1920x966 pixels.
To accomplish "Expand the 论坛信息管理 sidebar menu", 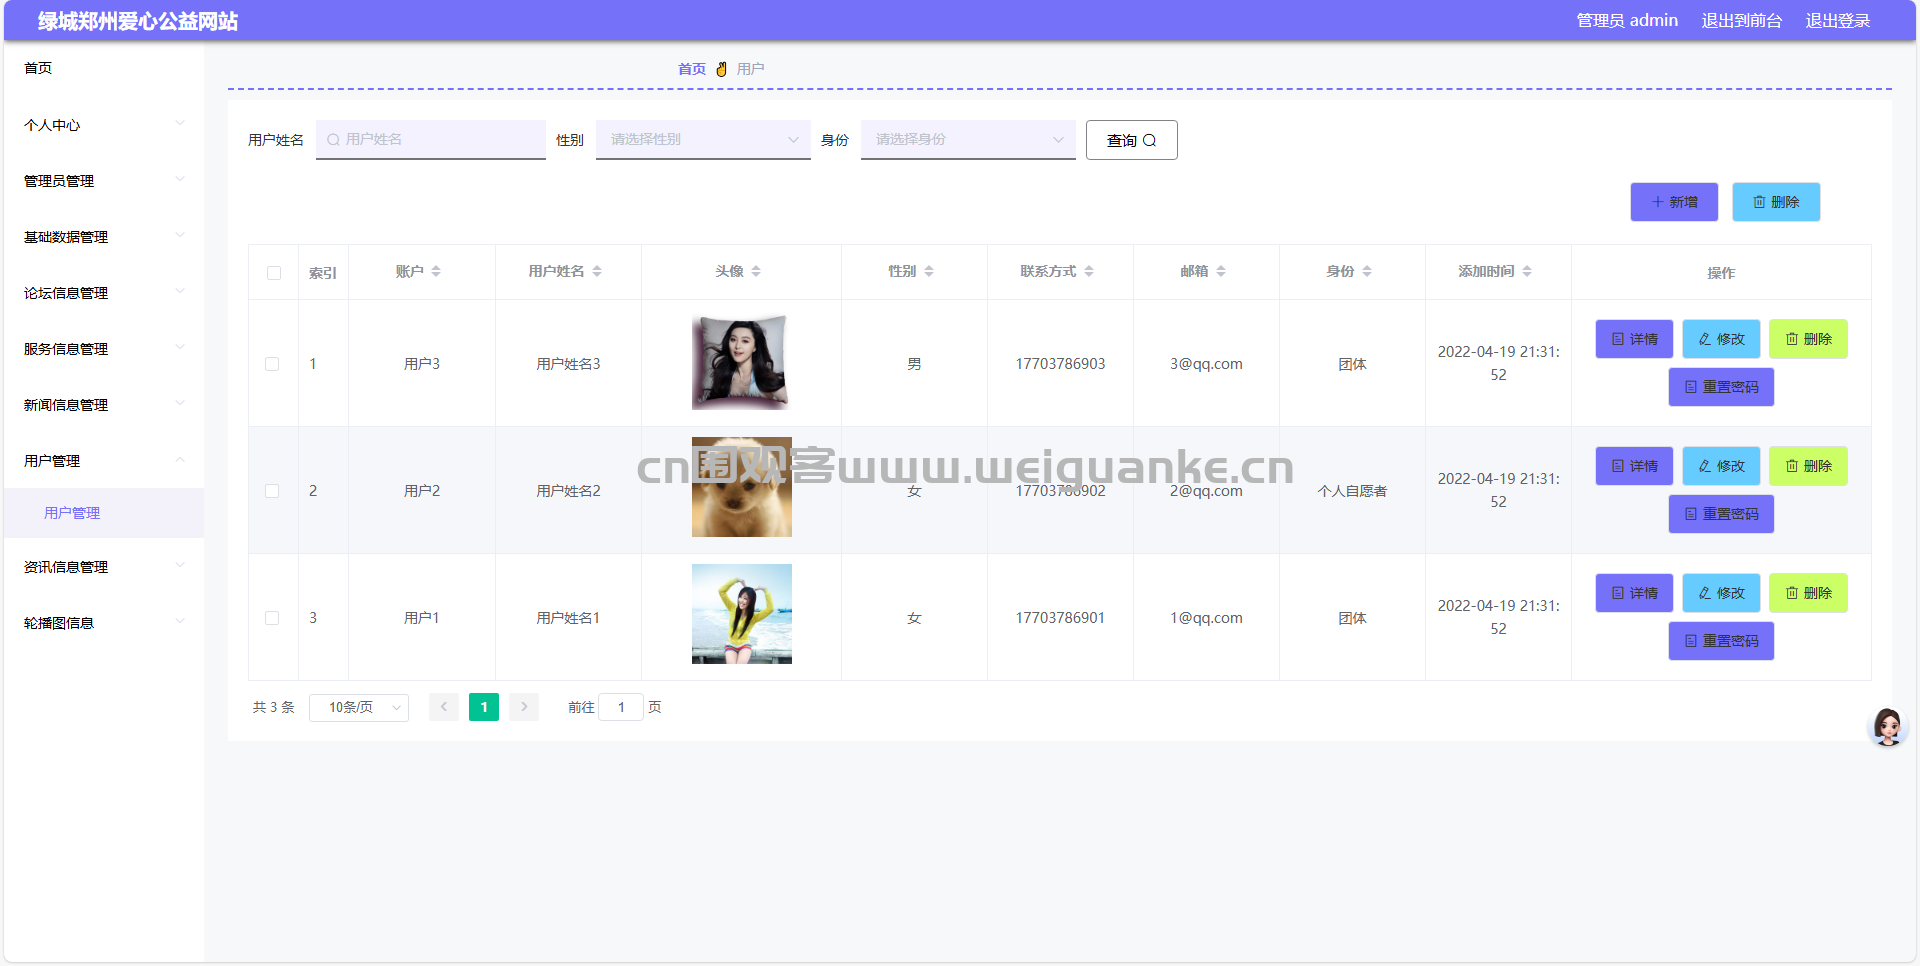I will pyautogui.click(x=104, y=293).
